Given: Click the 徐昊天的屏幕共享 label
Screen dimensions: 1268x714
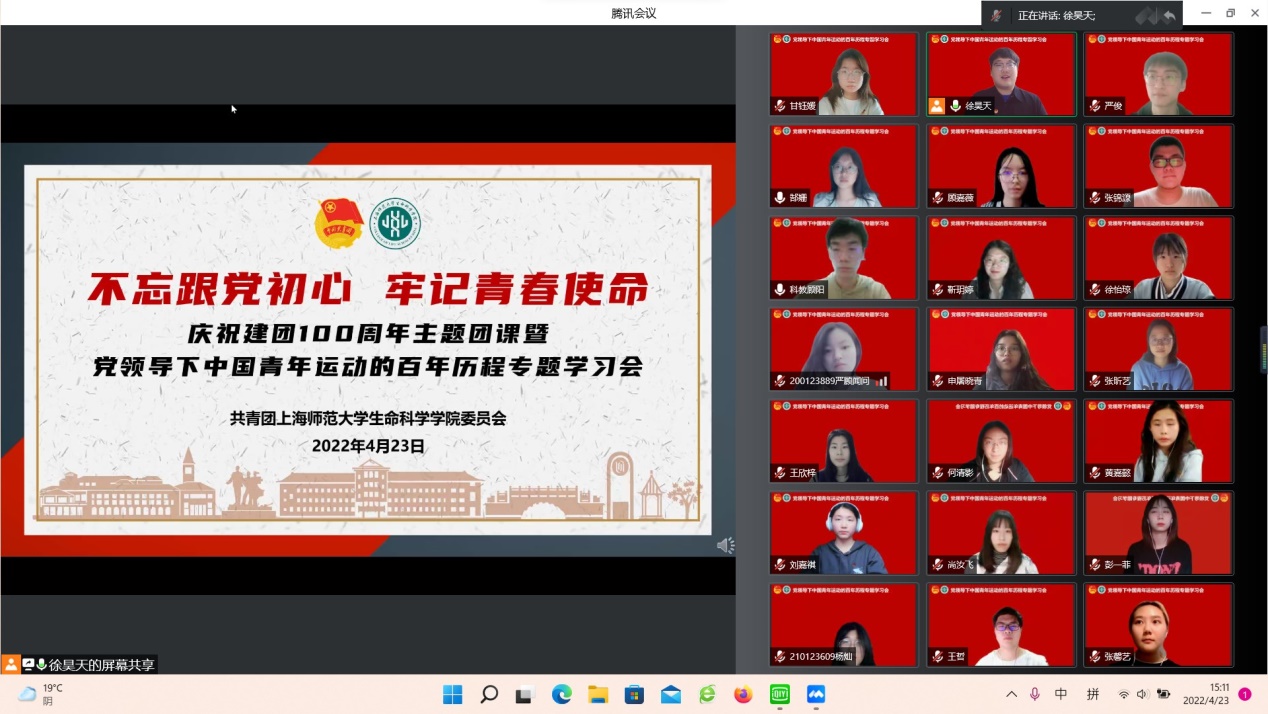Looking at the screenshot, I should pyautogui.click(x=101, y=664).
